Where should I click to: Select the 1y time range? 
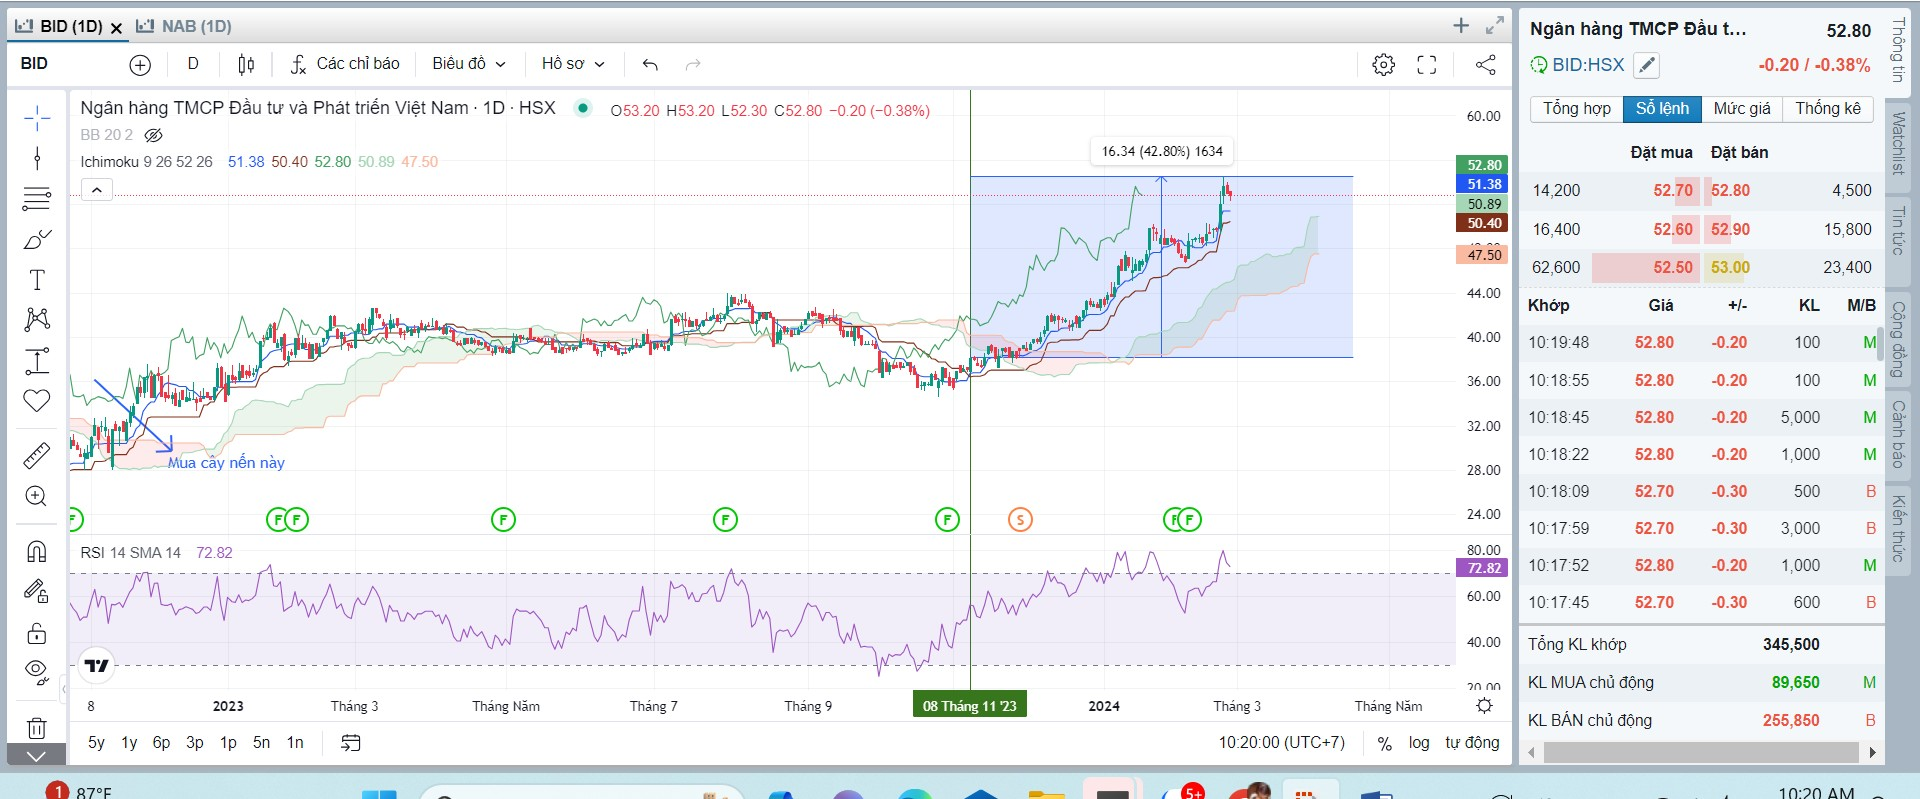pos(129,742)
